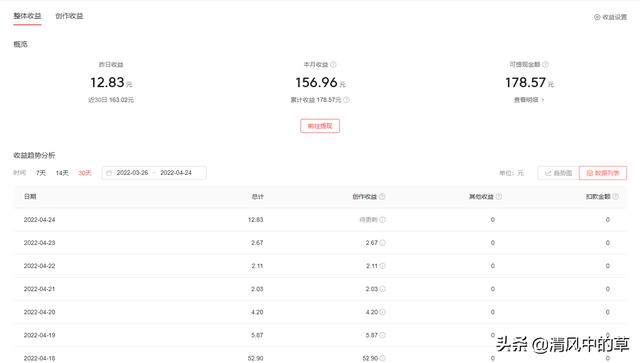The height and width of the screenshot is (363, 640).
Task: Click the 本月收益 156.96 amount
Action: 317,82
